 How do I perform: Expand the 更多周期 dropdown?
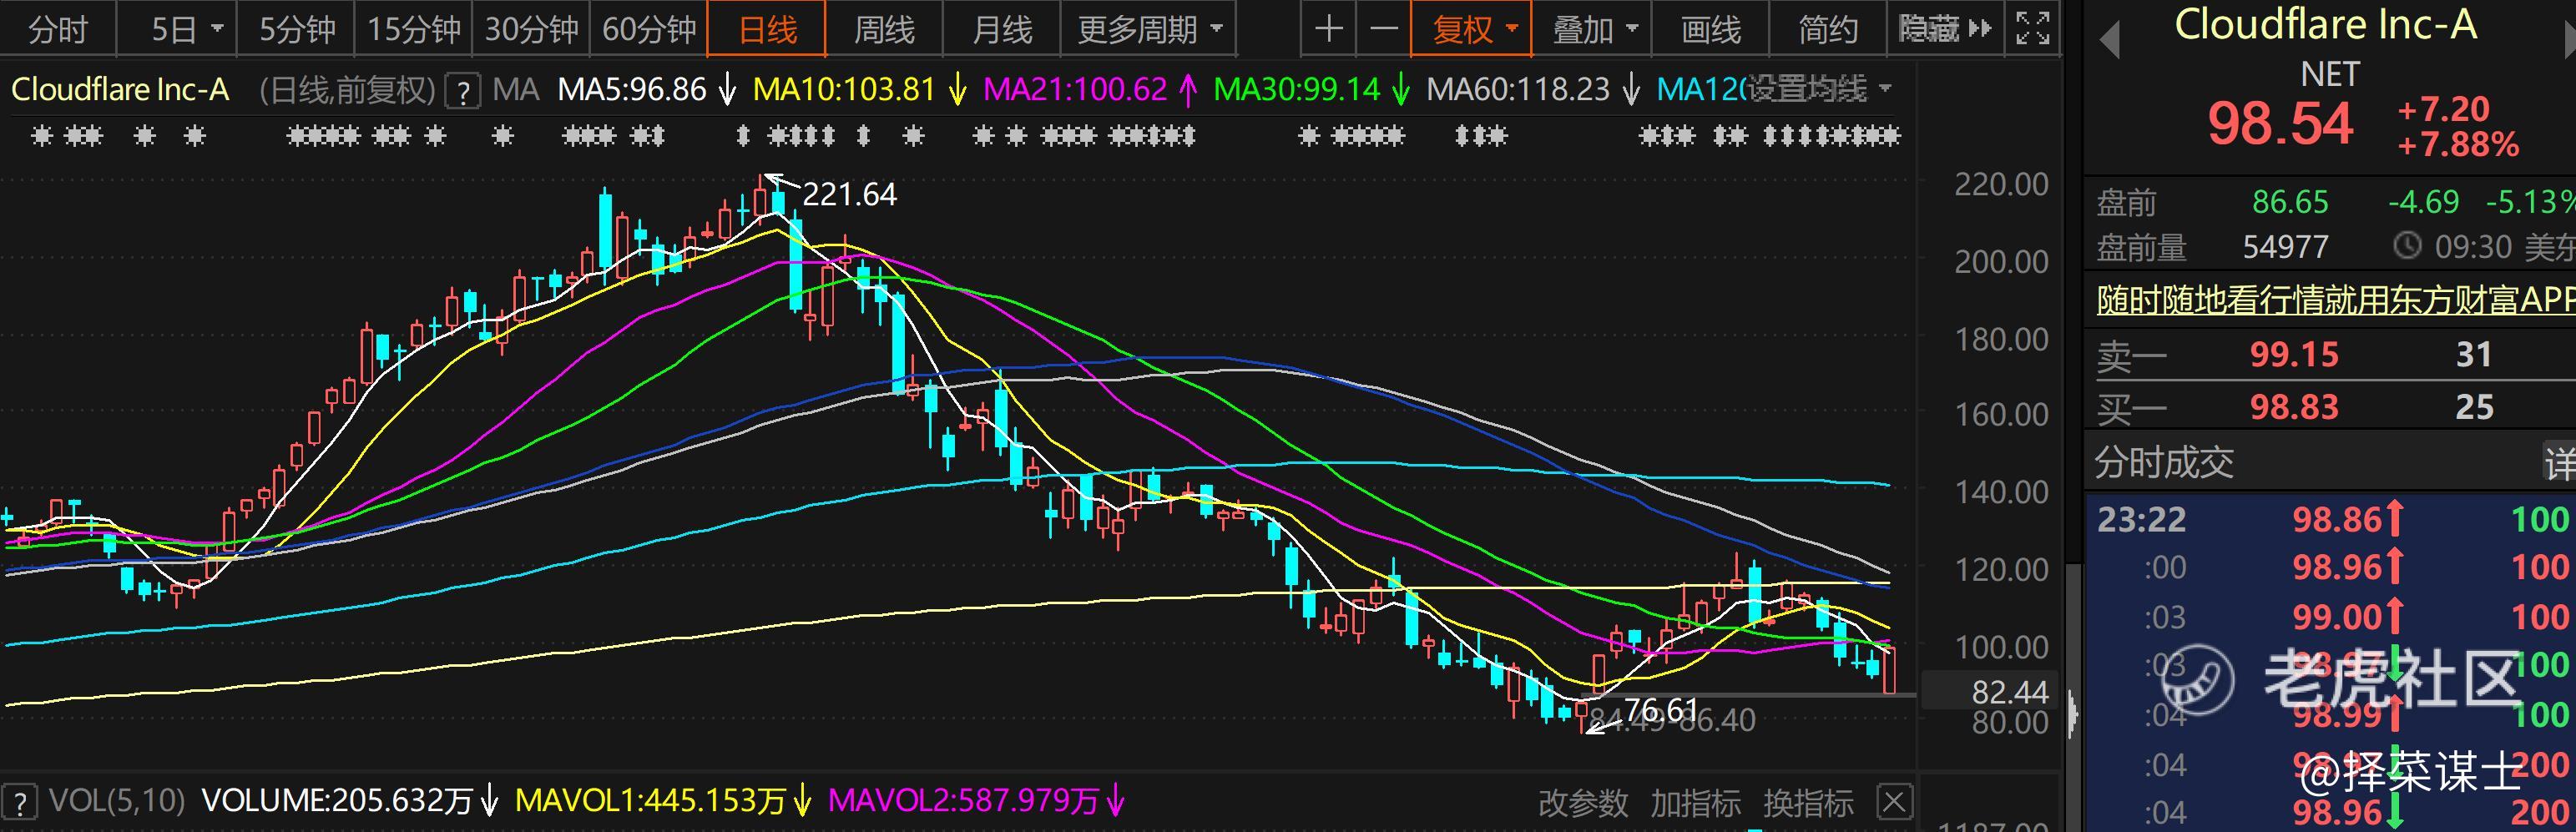pyautogui.click(x=1149, y=29)
